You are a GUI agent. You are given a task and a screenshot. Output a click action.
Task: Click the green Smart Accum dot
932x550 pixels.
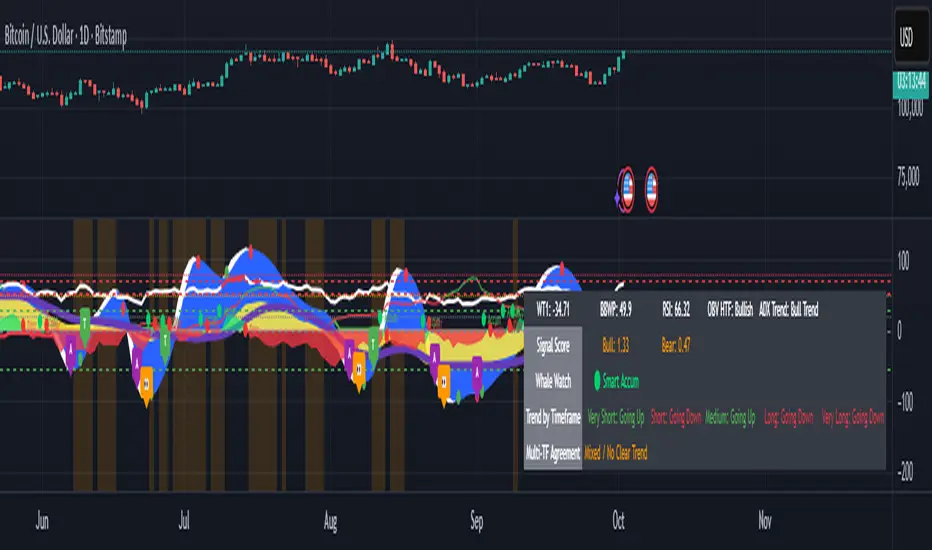pos(598,381)
